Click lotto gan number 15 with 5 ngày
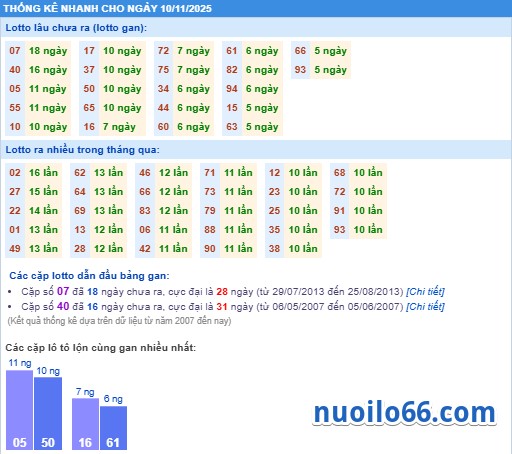The width and height of the screenshot is (512, 454). tap(232, 108)
